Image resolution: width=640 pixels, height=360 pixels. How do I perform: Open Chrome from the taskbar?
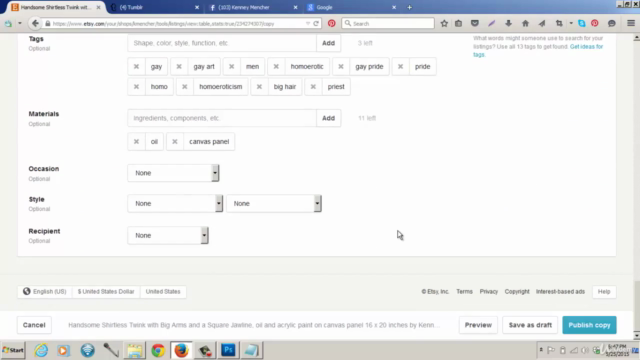(x=158, y=350)
